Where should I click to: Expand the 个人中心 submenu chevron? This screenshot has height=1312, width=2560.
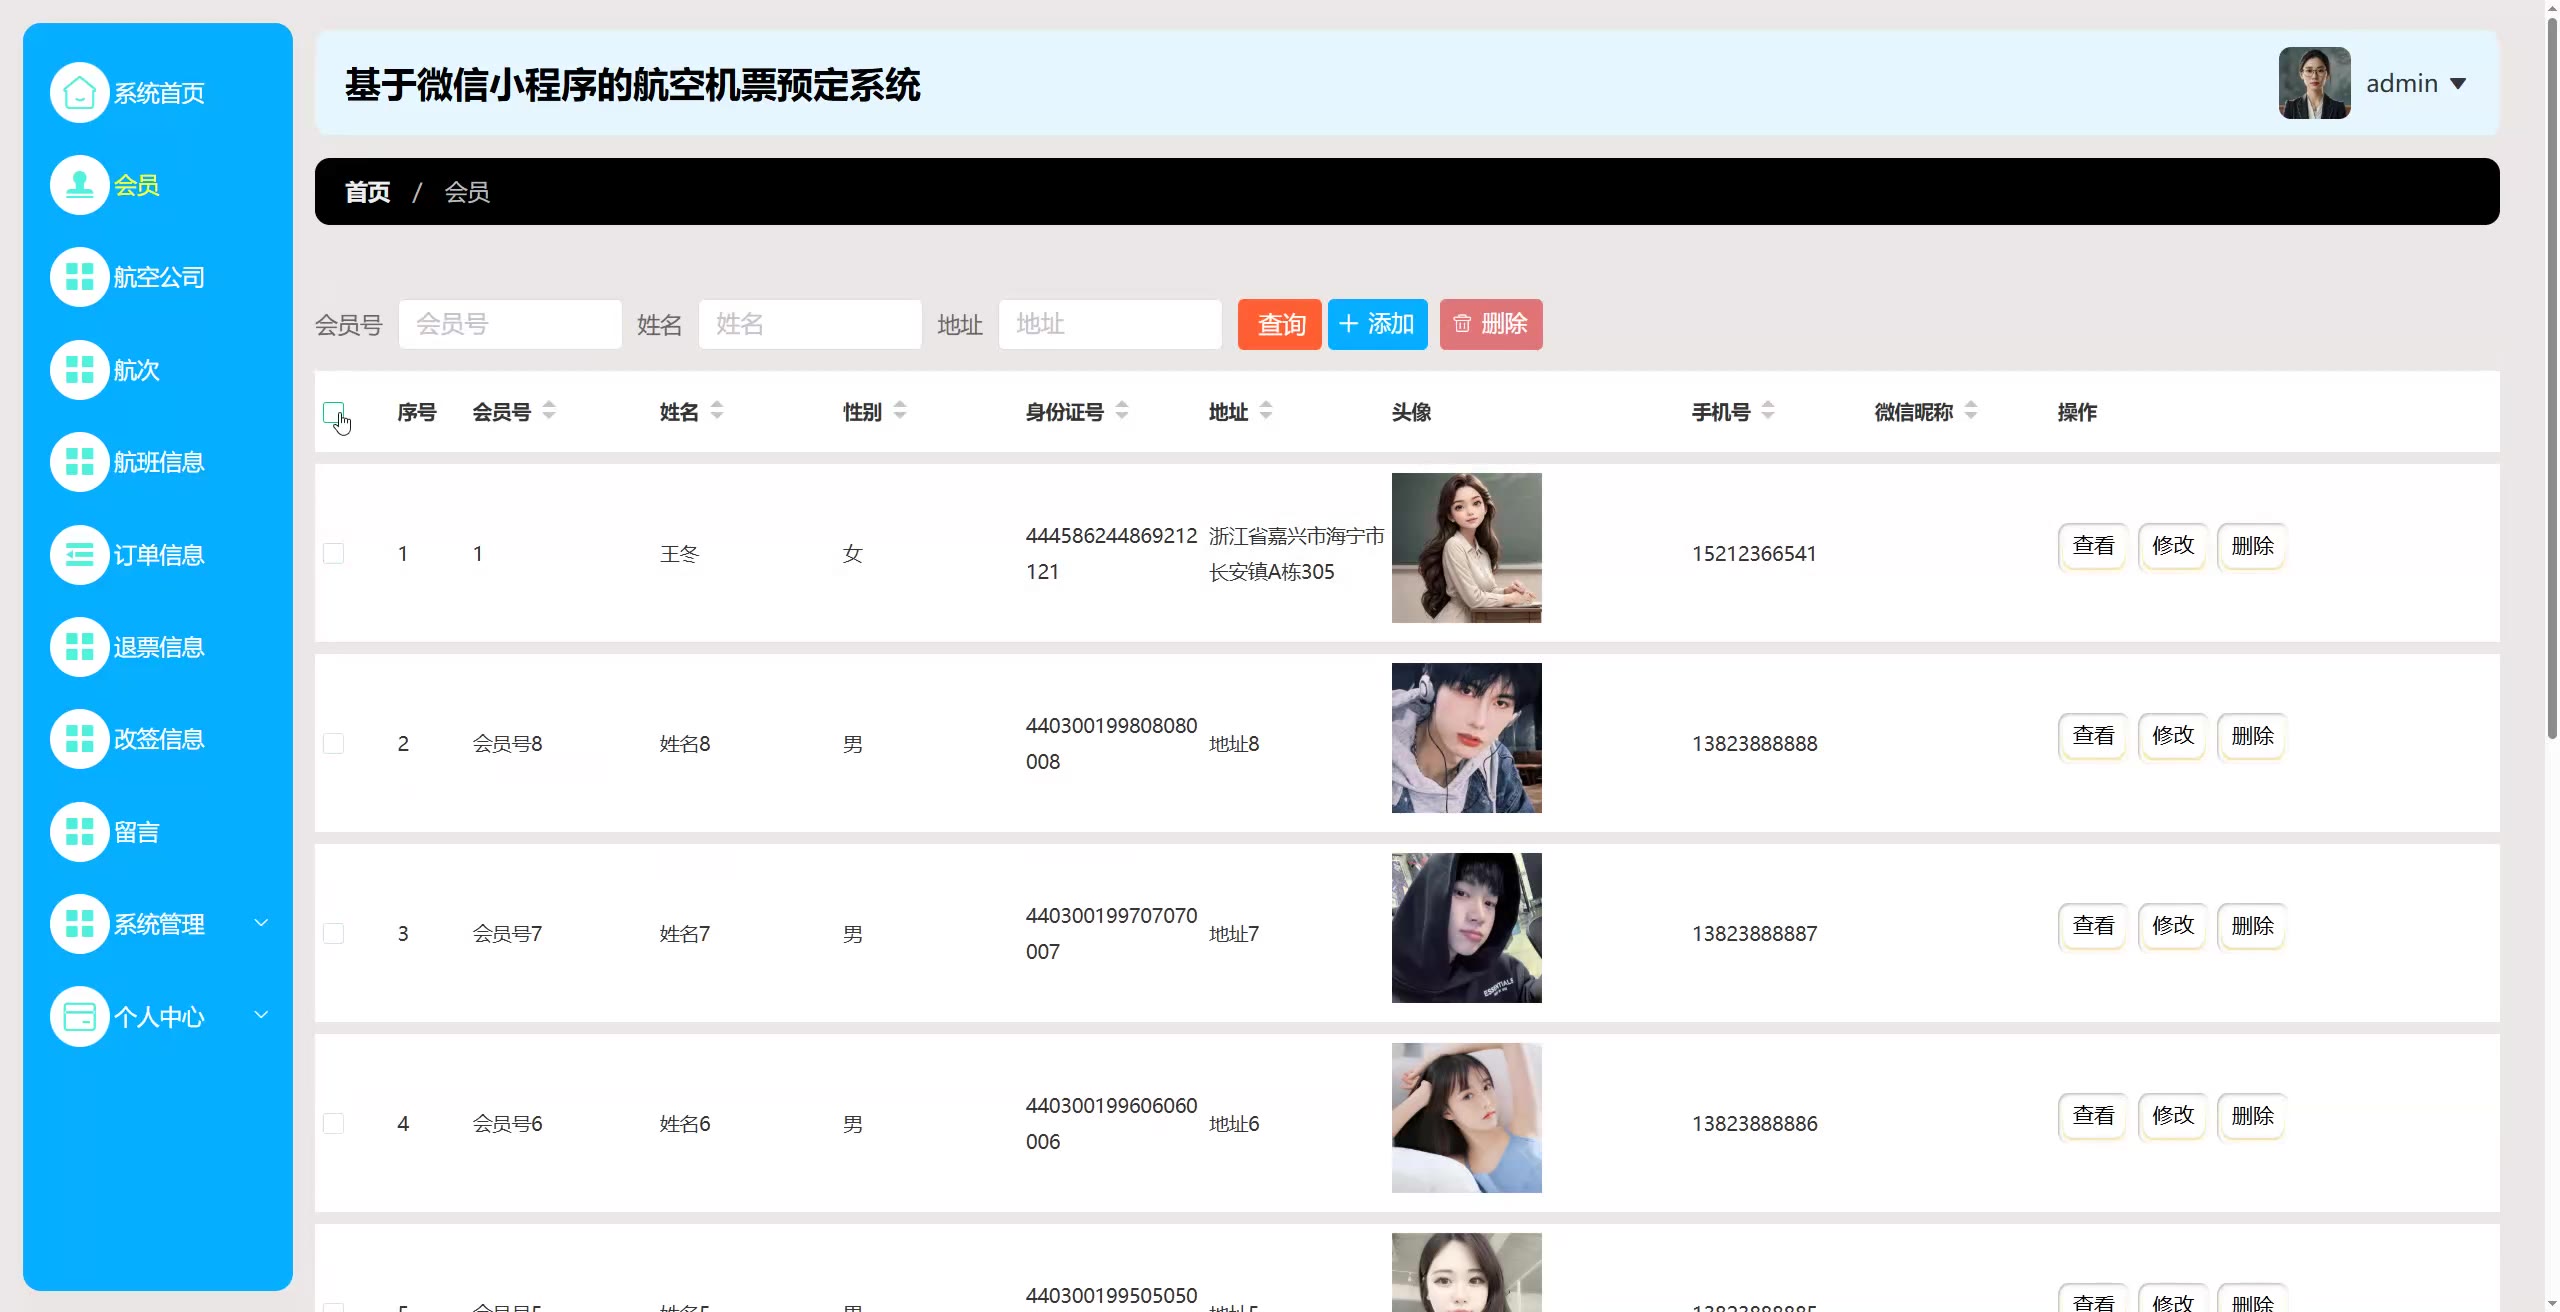[261, 1015]
